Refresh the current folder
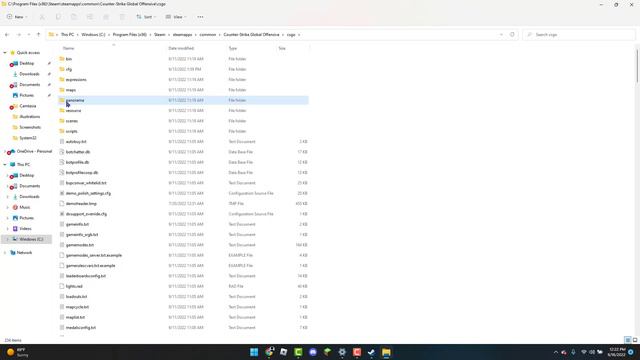The height and width of the screenshot is (360, 640). pos(512,35)
